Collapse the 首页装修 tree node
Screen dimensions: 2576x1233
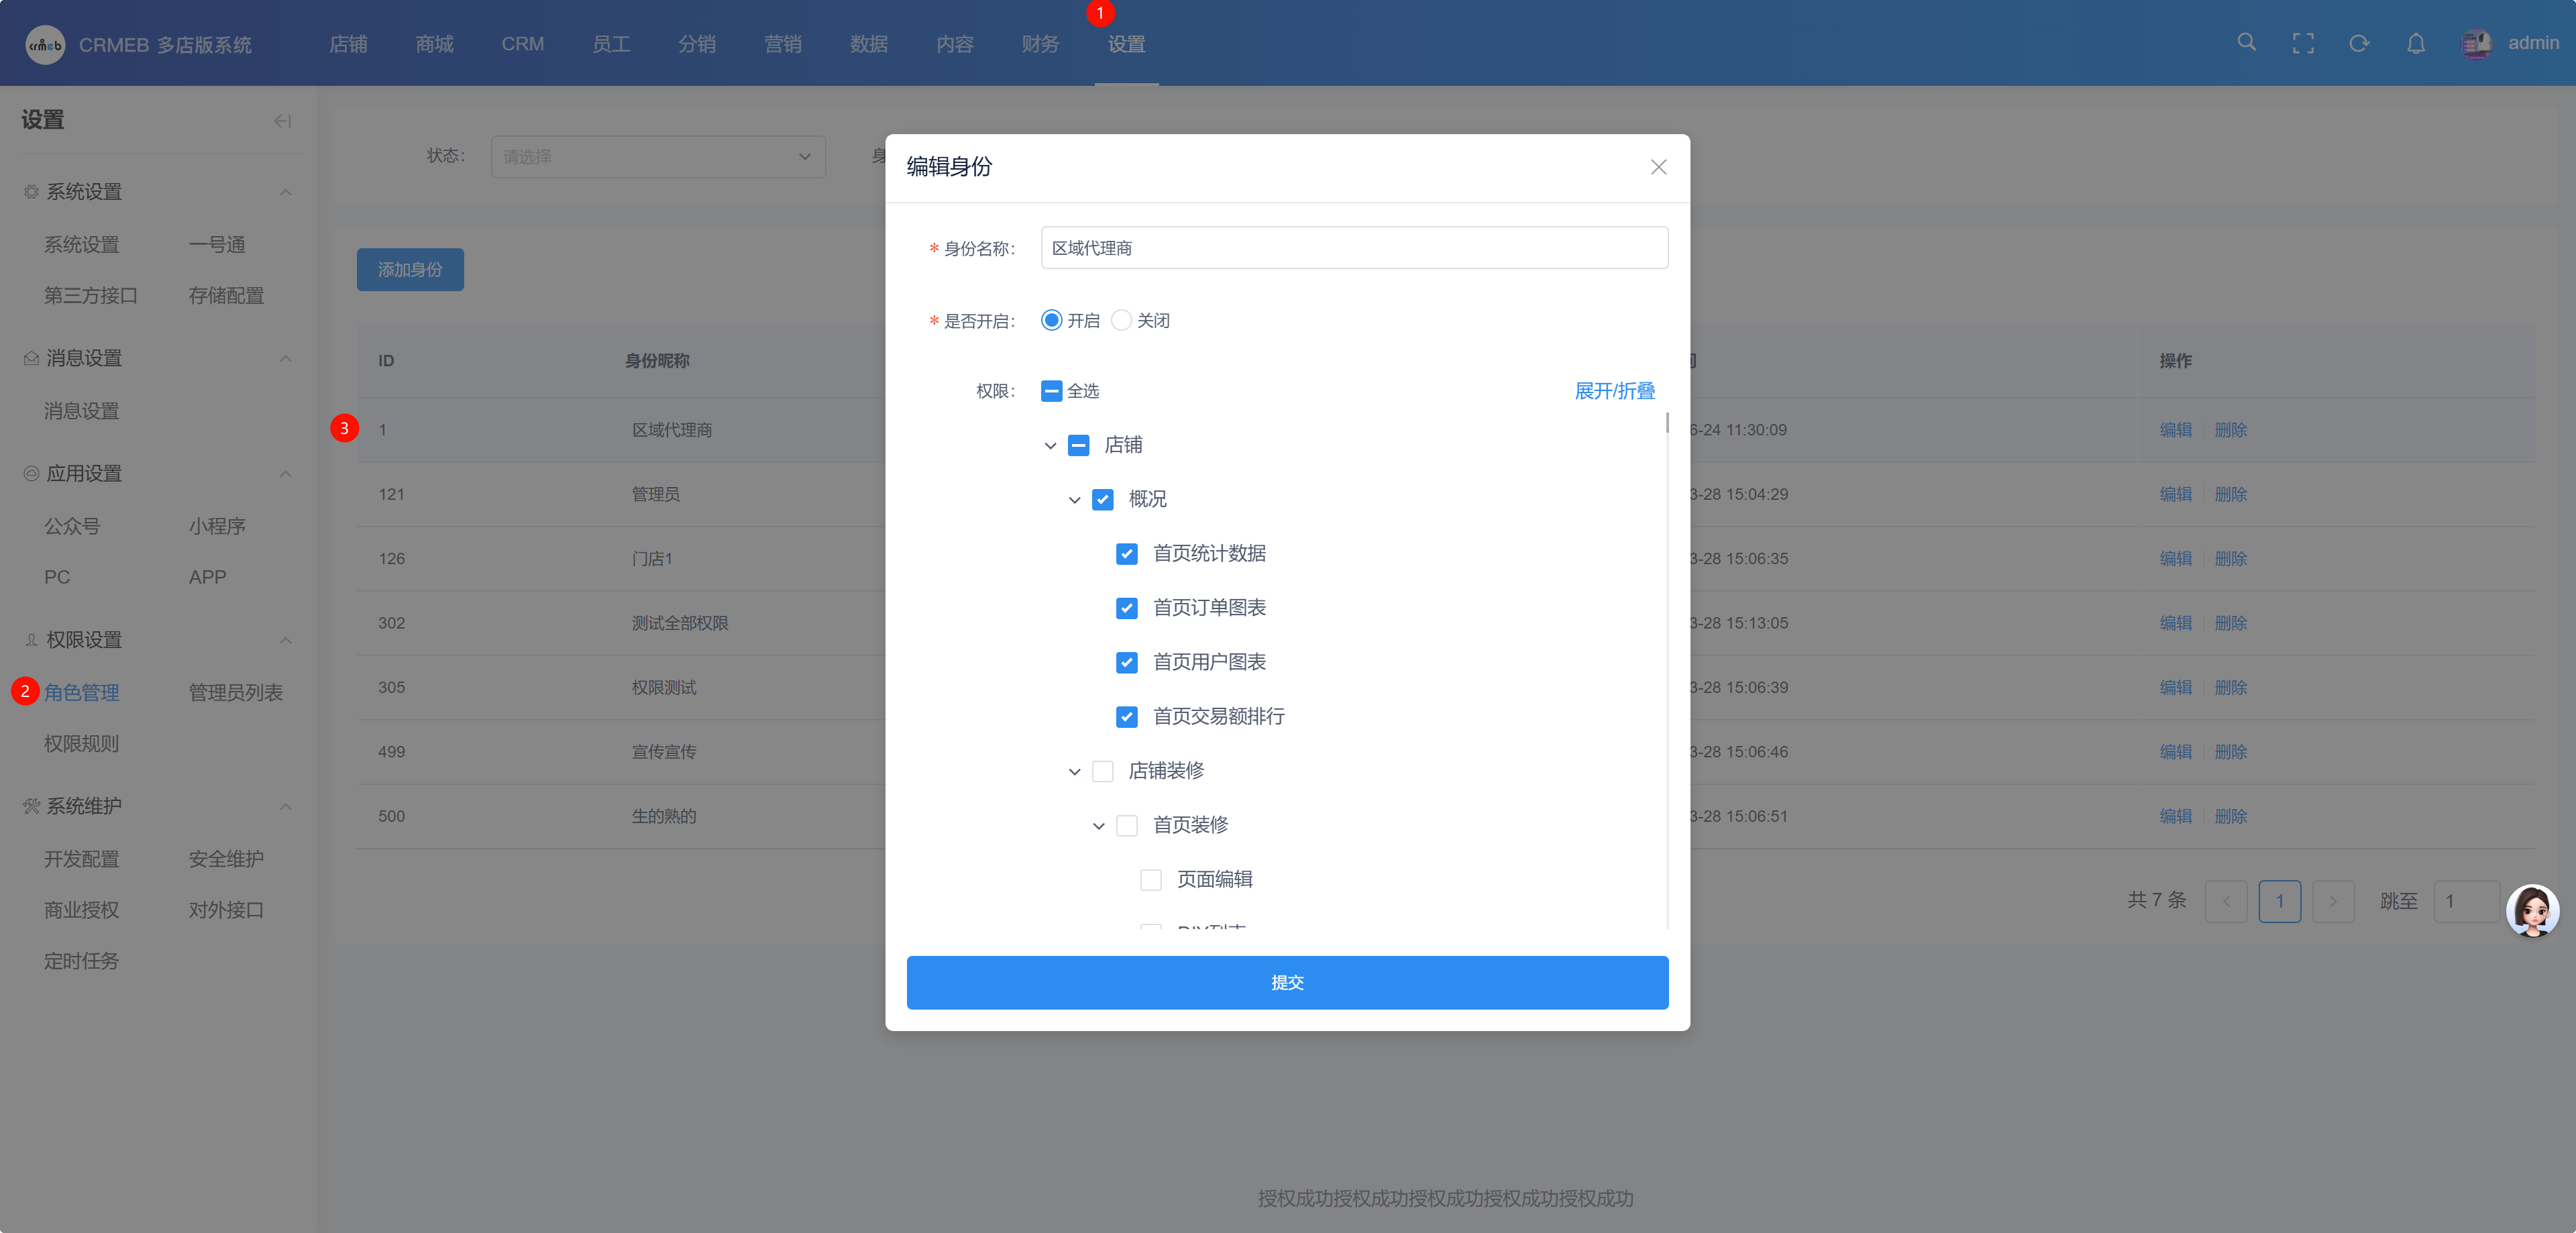click(x=1098, y=826)
